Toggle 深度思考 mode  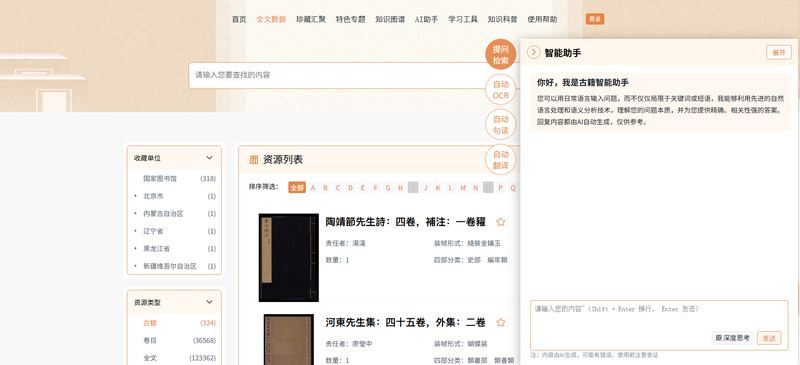pos(733,337)
